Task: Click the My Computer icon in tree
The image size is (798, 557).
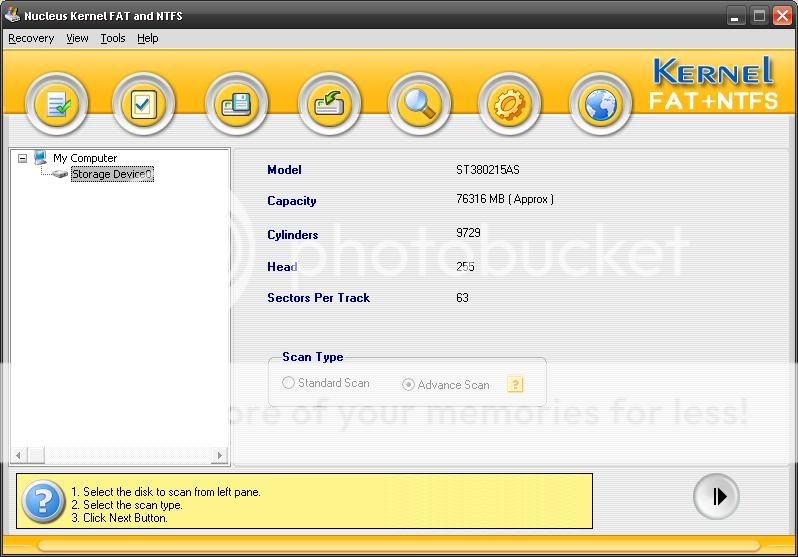Action: coord(41,157)
